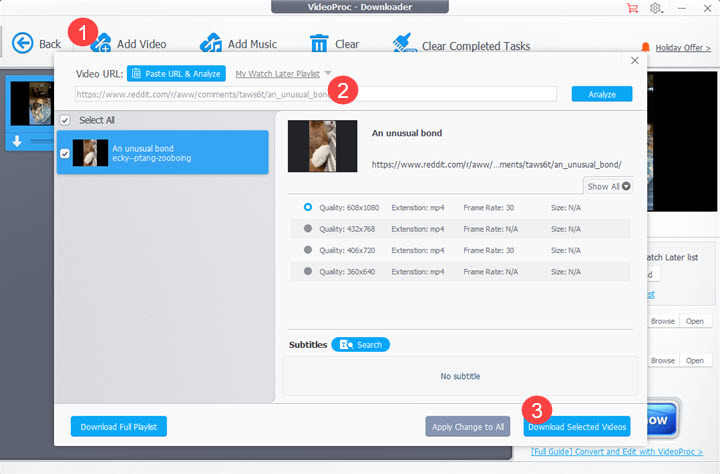Image resolution: width=720 pixels, height=474 pixels.
Task: Click the Clear Completed Tasks brush icon
Action: coord(404,43)
